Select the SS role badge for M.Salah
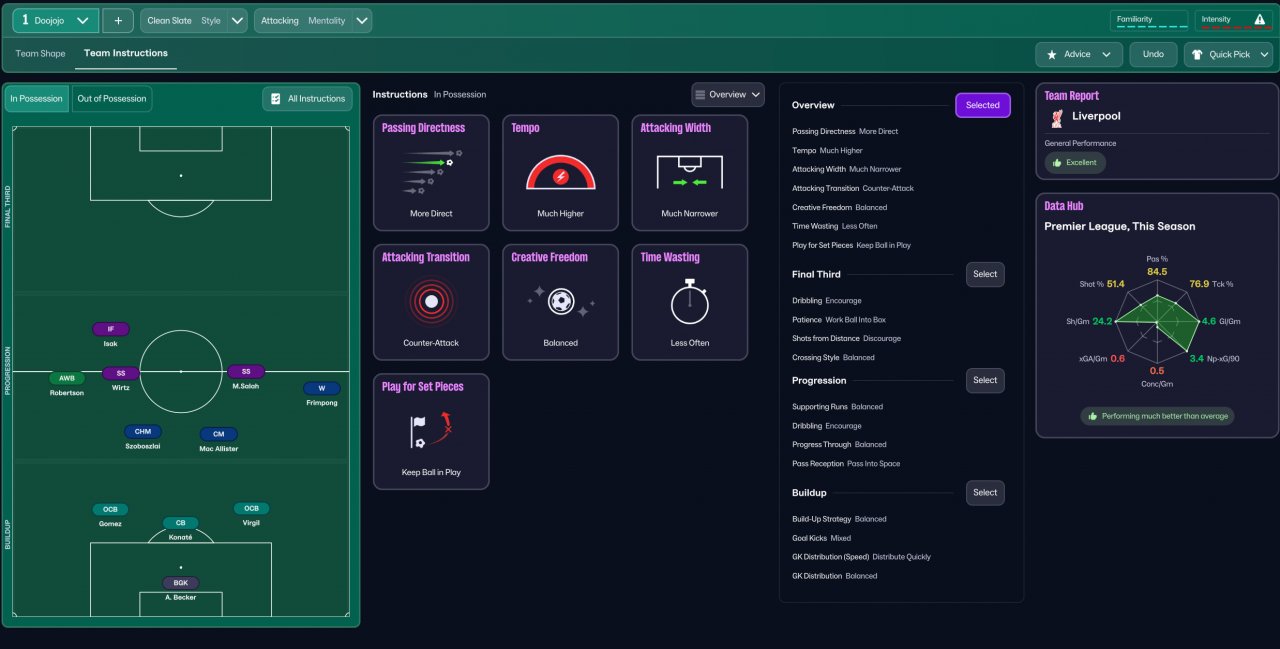 pos(246,371)
